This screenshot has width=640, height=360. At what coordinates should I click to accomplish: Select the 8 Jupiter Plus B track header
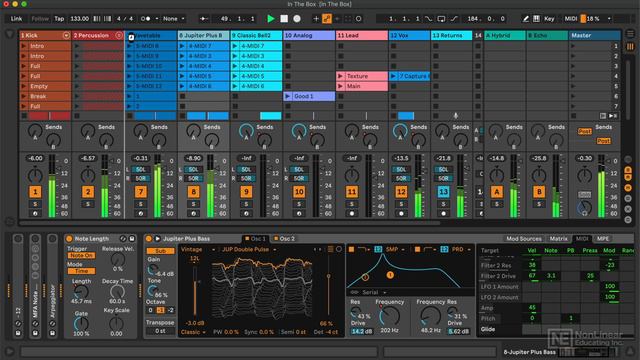[x=204, y=36]
